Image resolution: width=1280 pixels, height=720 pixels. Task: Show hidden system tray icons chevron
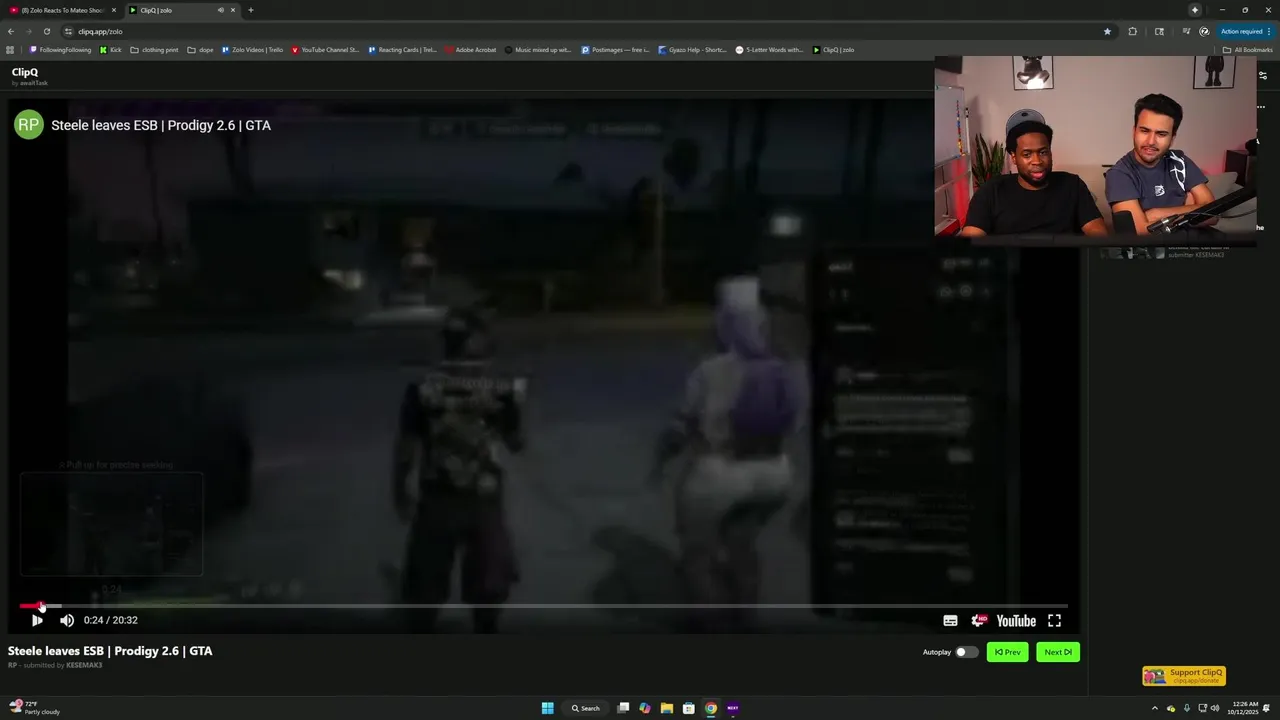(x=1155, y=708)
